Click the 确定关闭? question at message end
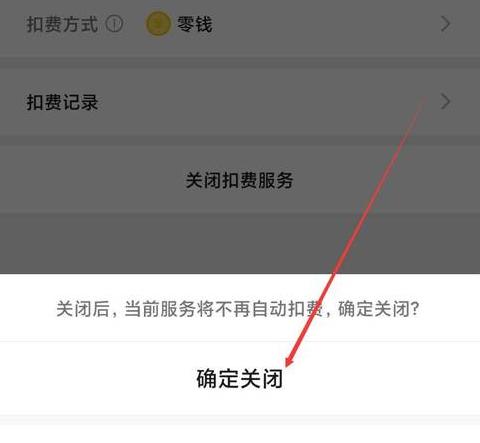 click(x=378, y=309)
